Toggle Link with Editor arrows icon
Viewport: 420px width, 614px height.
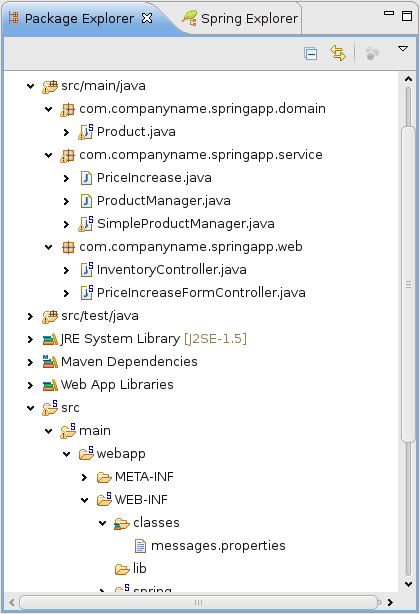(x=338, y=53)
